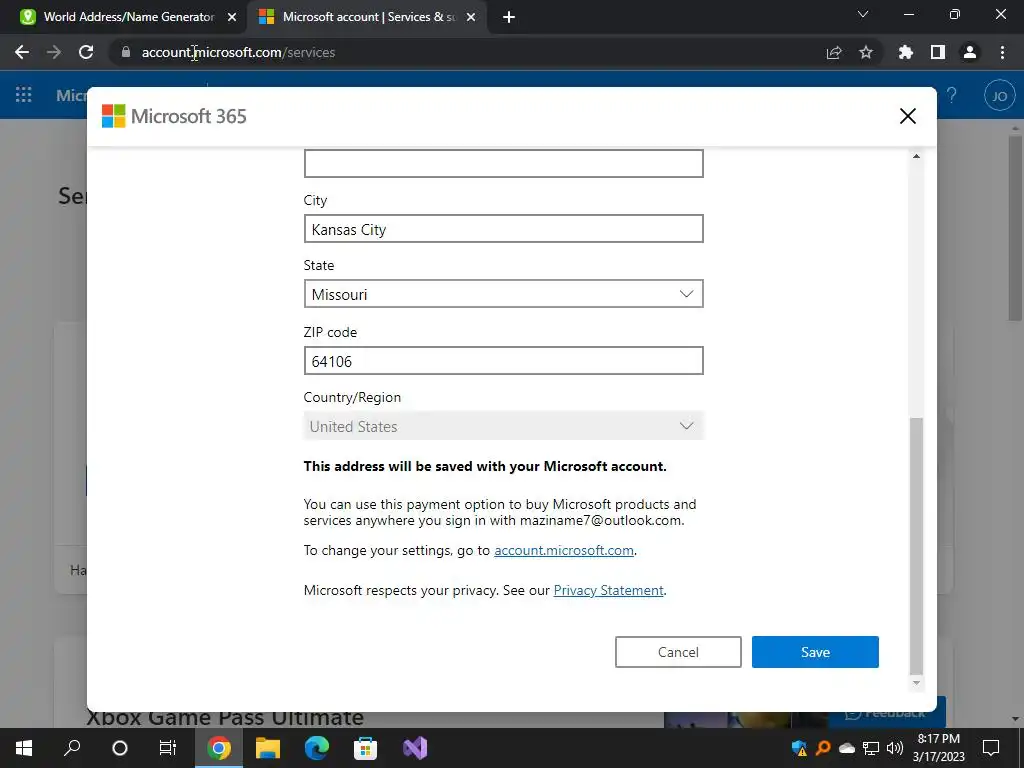Click the Cancel button
Viewport: 1024px width, 768px height.
[678, 652]
